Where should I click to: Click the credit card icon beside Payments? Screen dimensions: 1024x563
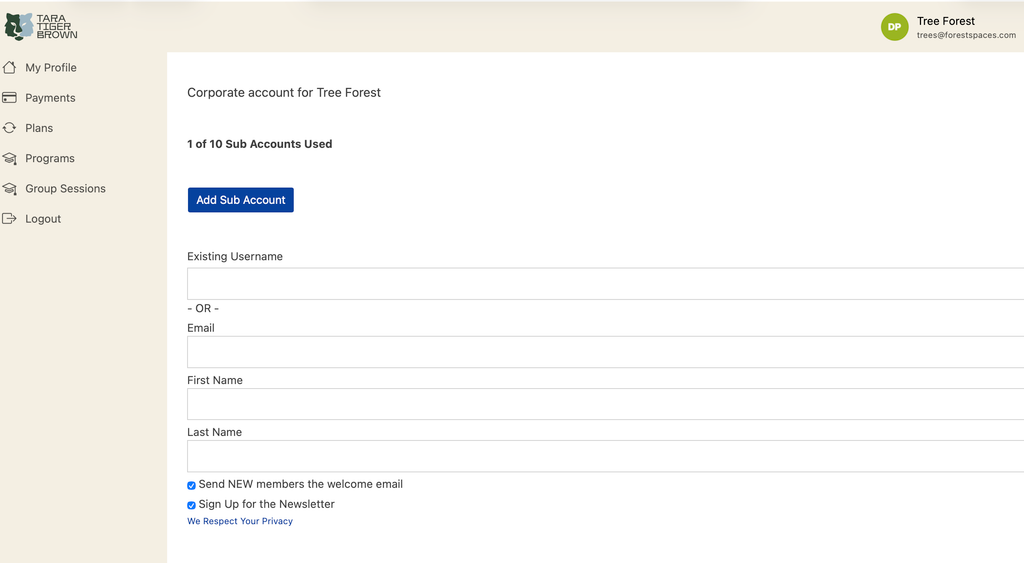coord(9,98)
